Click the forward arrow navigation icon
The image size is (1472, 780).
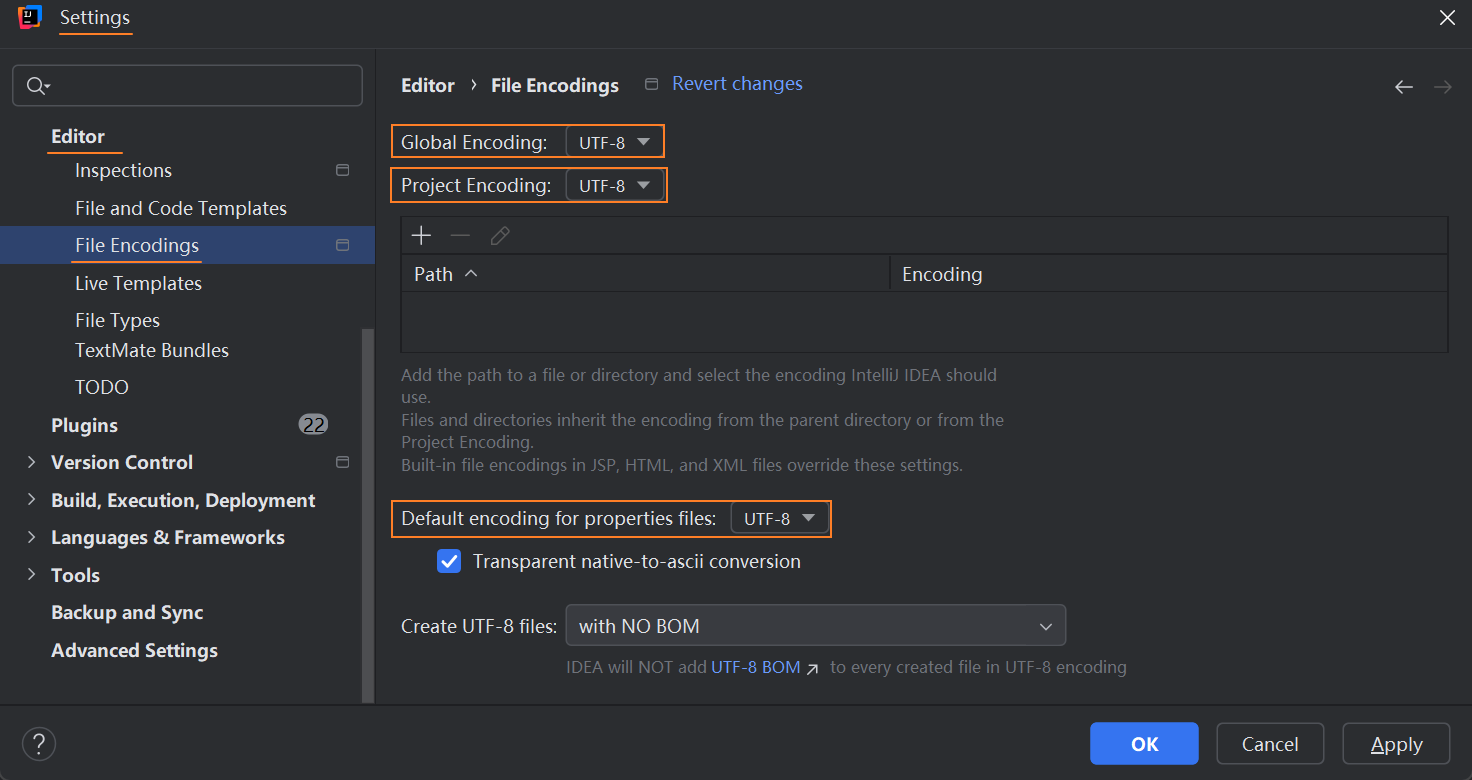point(1442,87)
